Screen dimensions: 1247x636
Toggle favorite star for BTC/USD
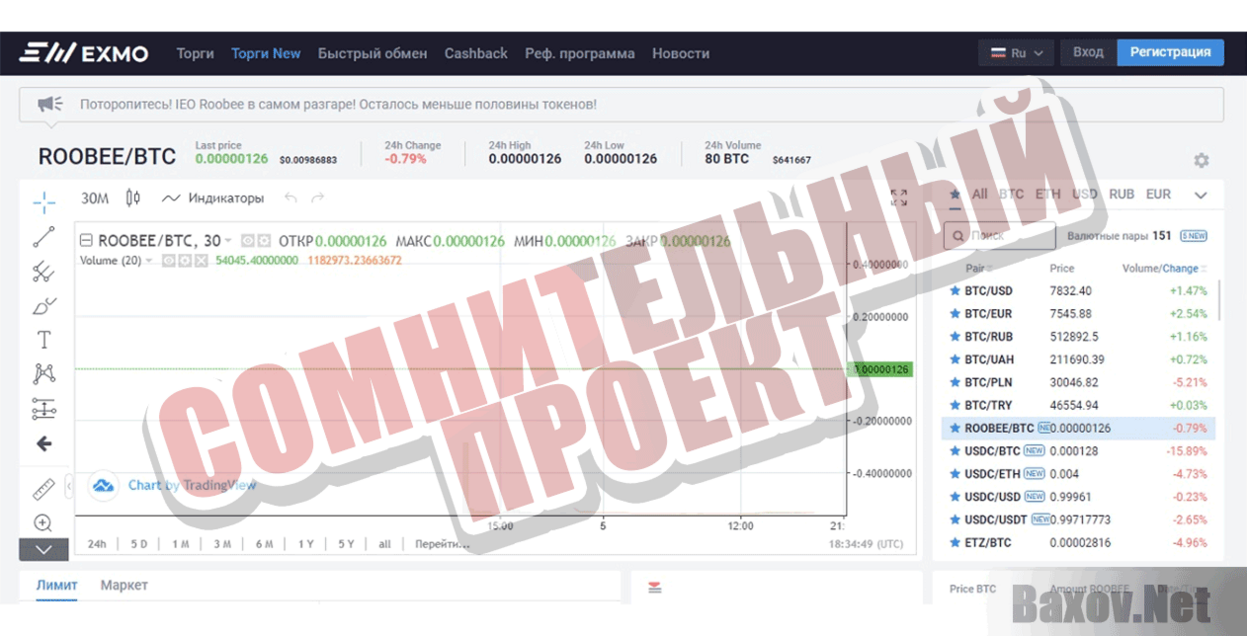tap(954, 291)
